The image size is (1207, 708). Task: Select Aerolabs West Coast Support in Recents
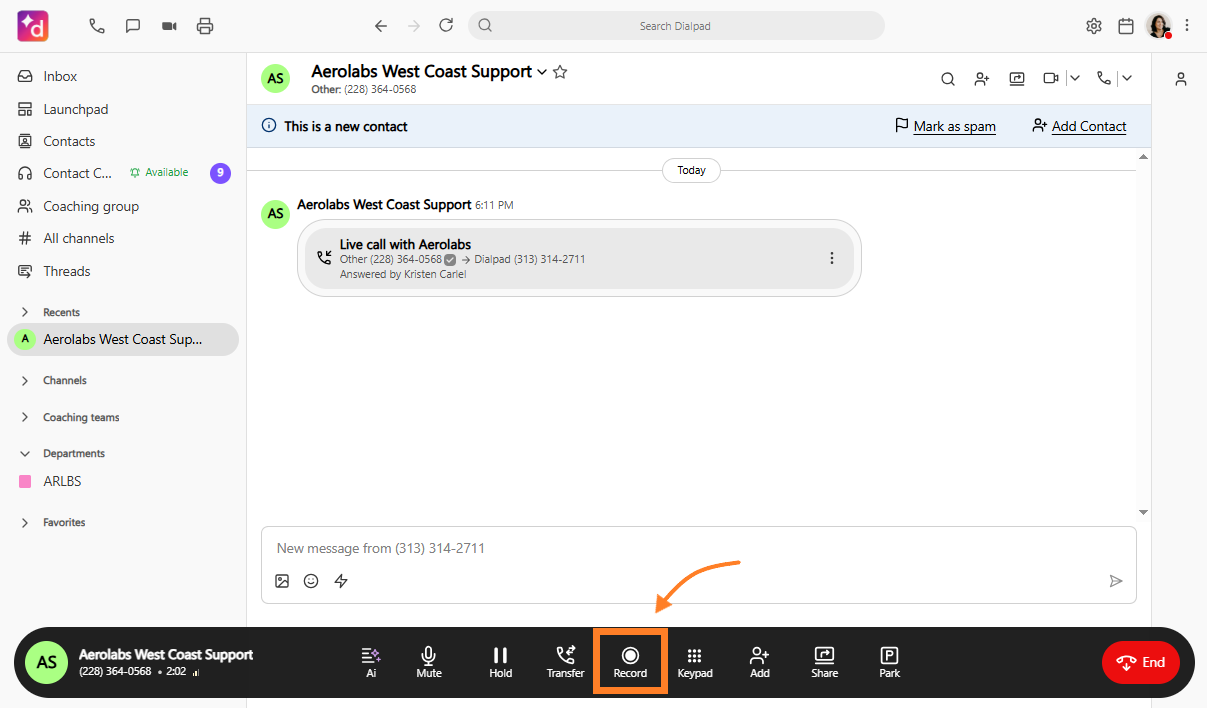[123, 339]
